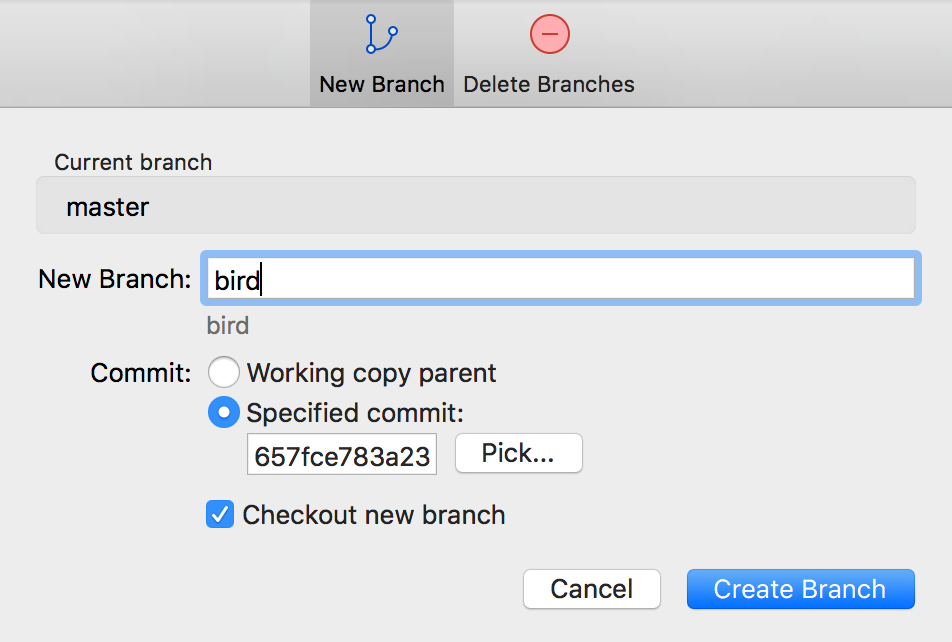Click the bird preview label below the field

(227, 325)
